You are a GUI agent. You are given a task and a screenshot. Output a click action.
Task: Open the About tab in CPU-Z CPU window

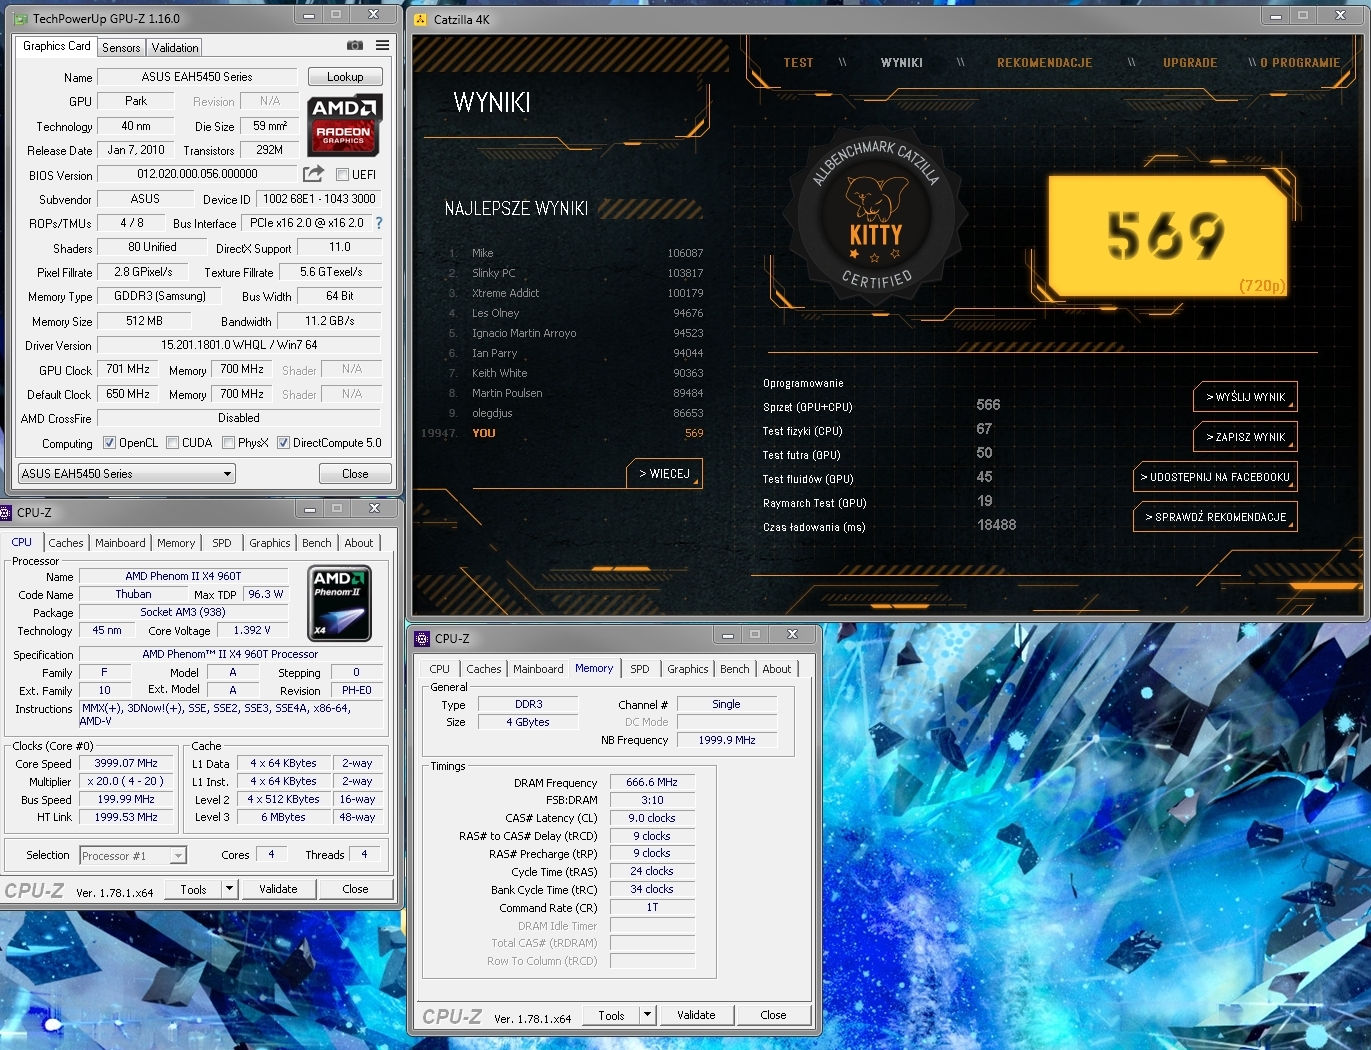click(x=359, y=543)
